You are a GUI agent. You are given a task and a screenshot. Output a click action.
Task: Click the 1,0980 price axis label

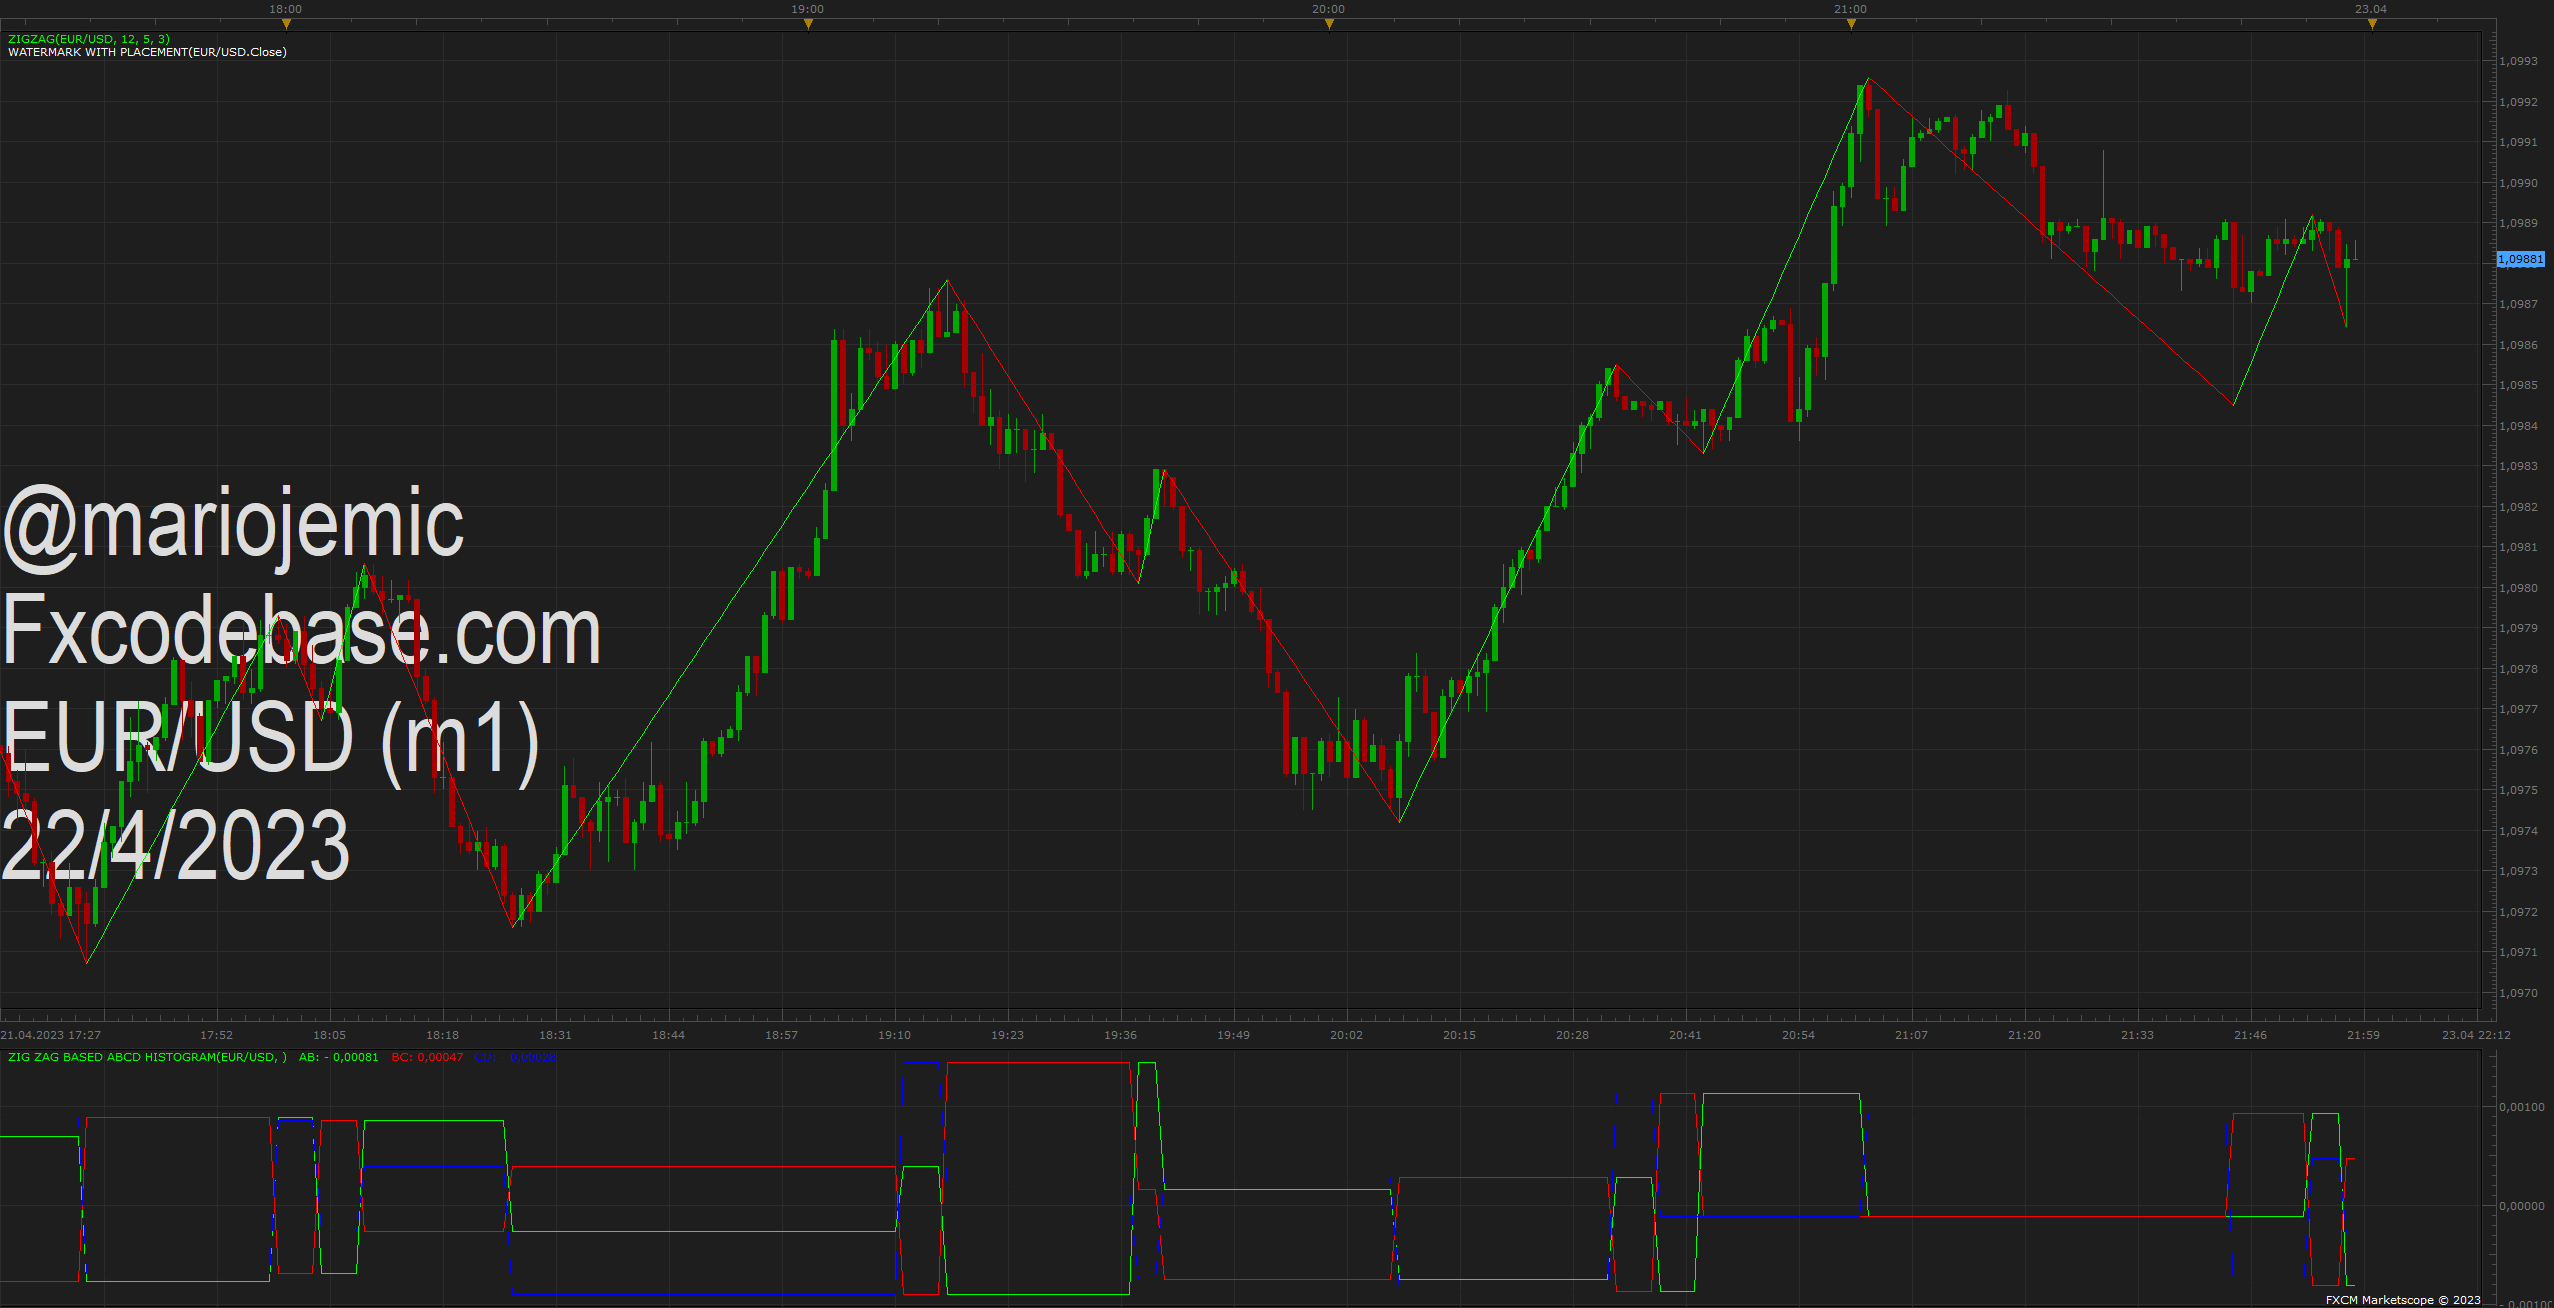tap(2518, 588)
